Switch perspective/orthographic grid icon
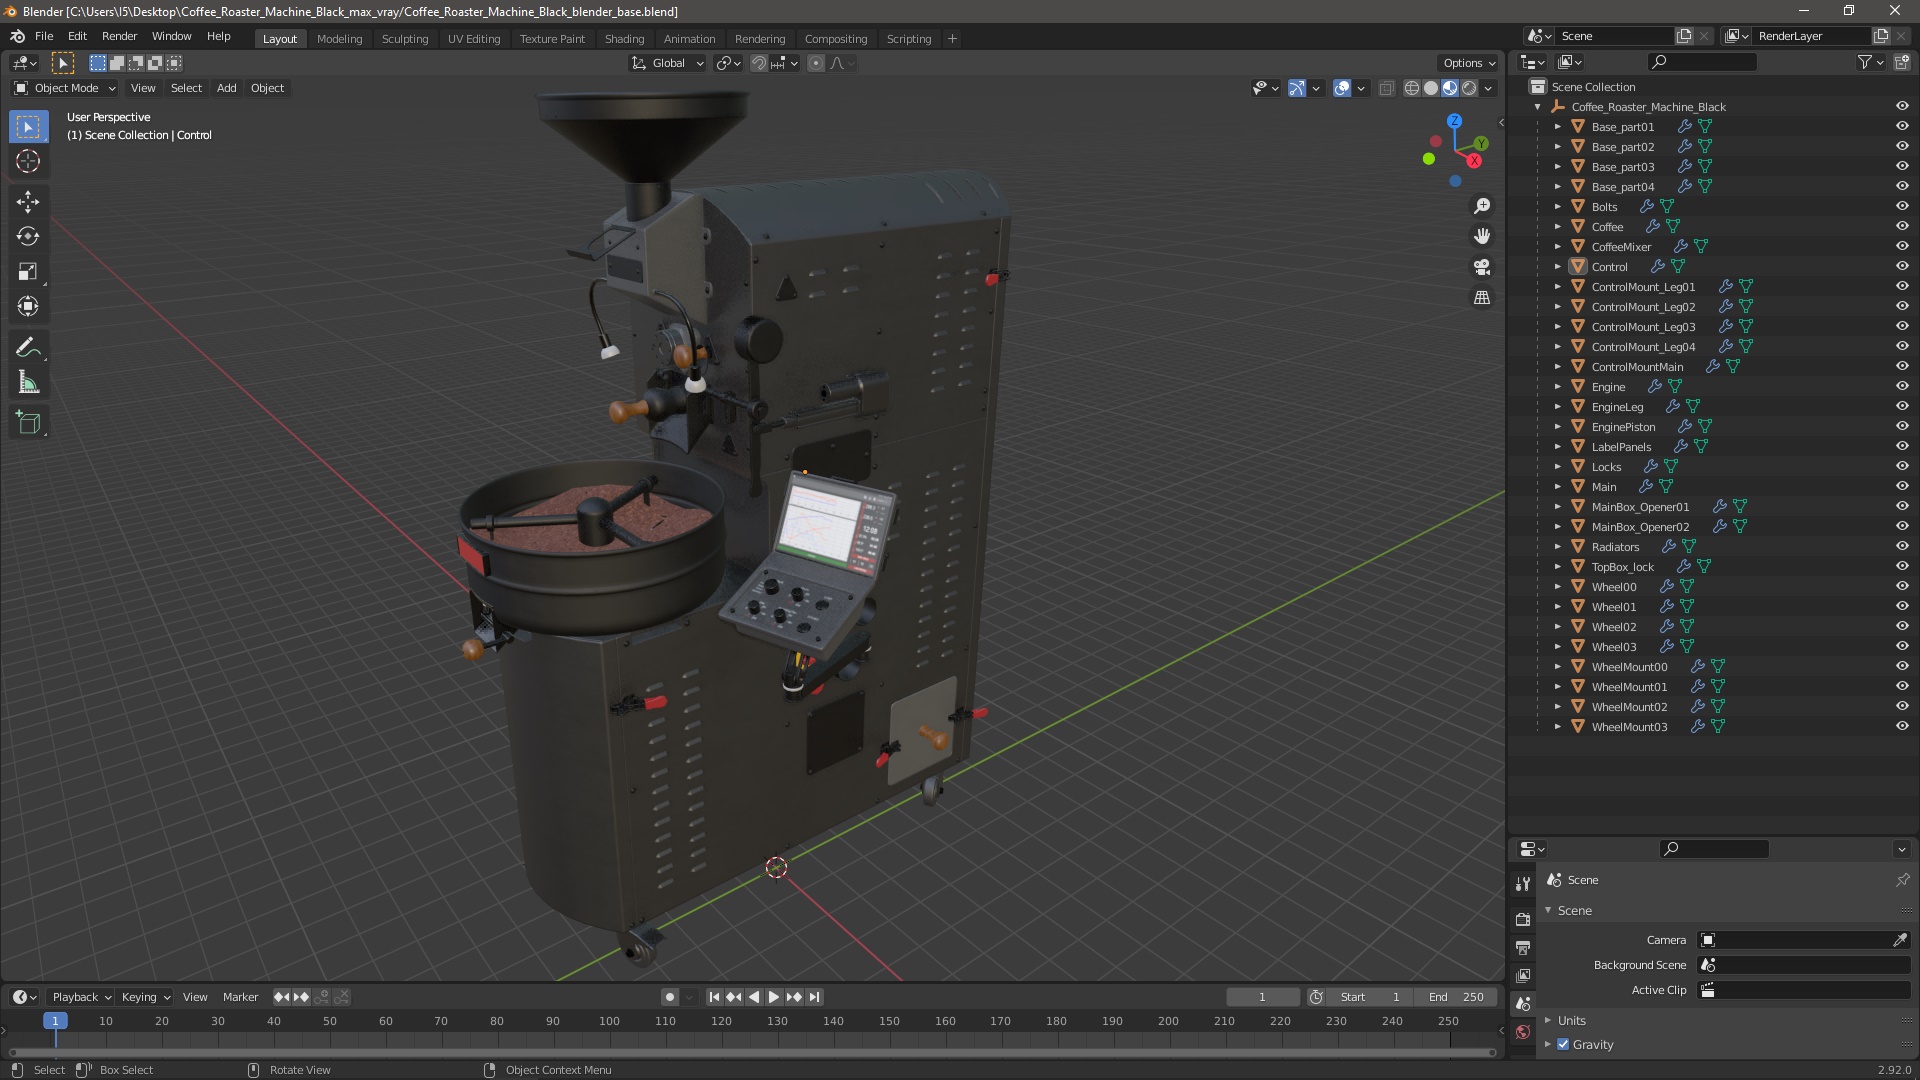The width and height of the screenshot is (1920, 1080). [x=1482, y=298]
